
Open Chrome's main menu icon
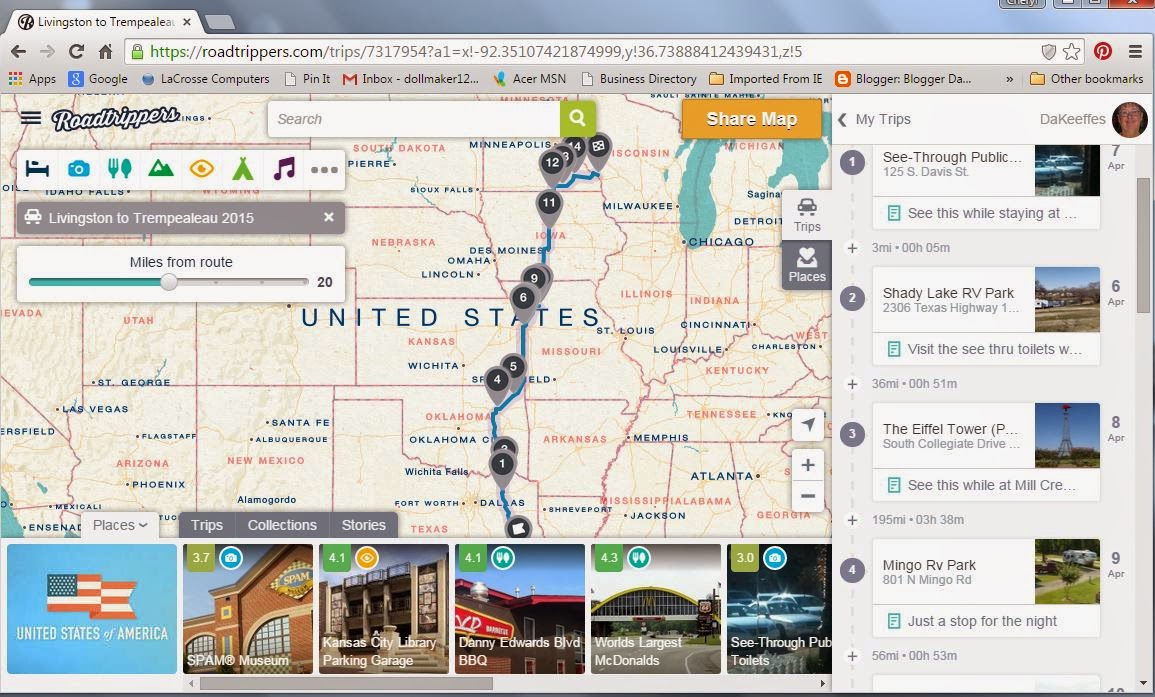point(1135,51)
